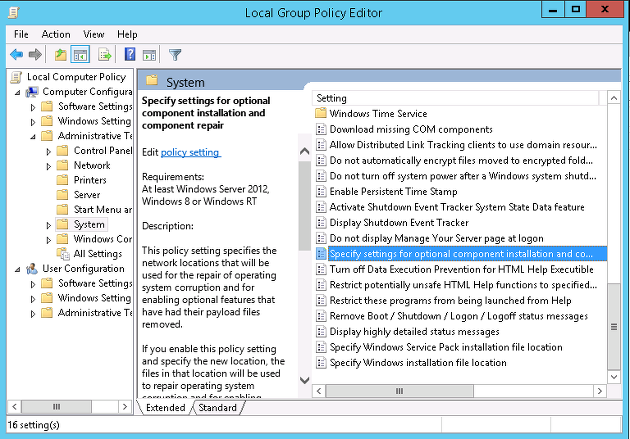Expand Administrative Templates under User Configuration

click(x=33, y=314)
